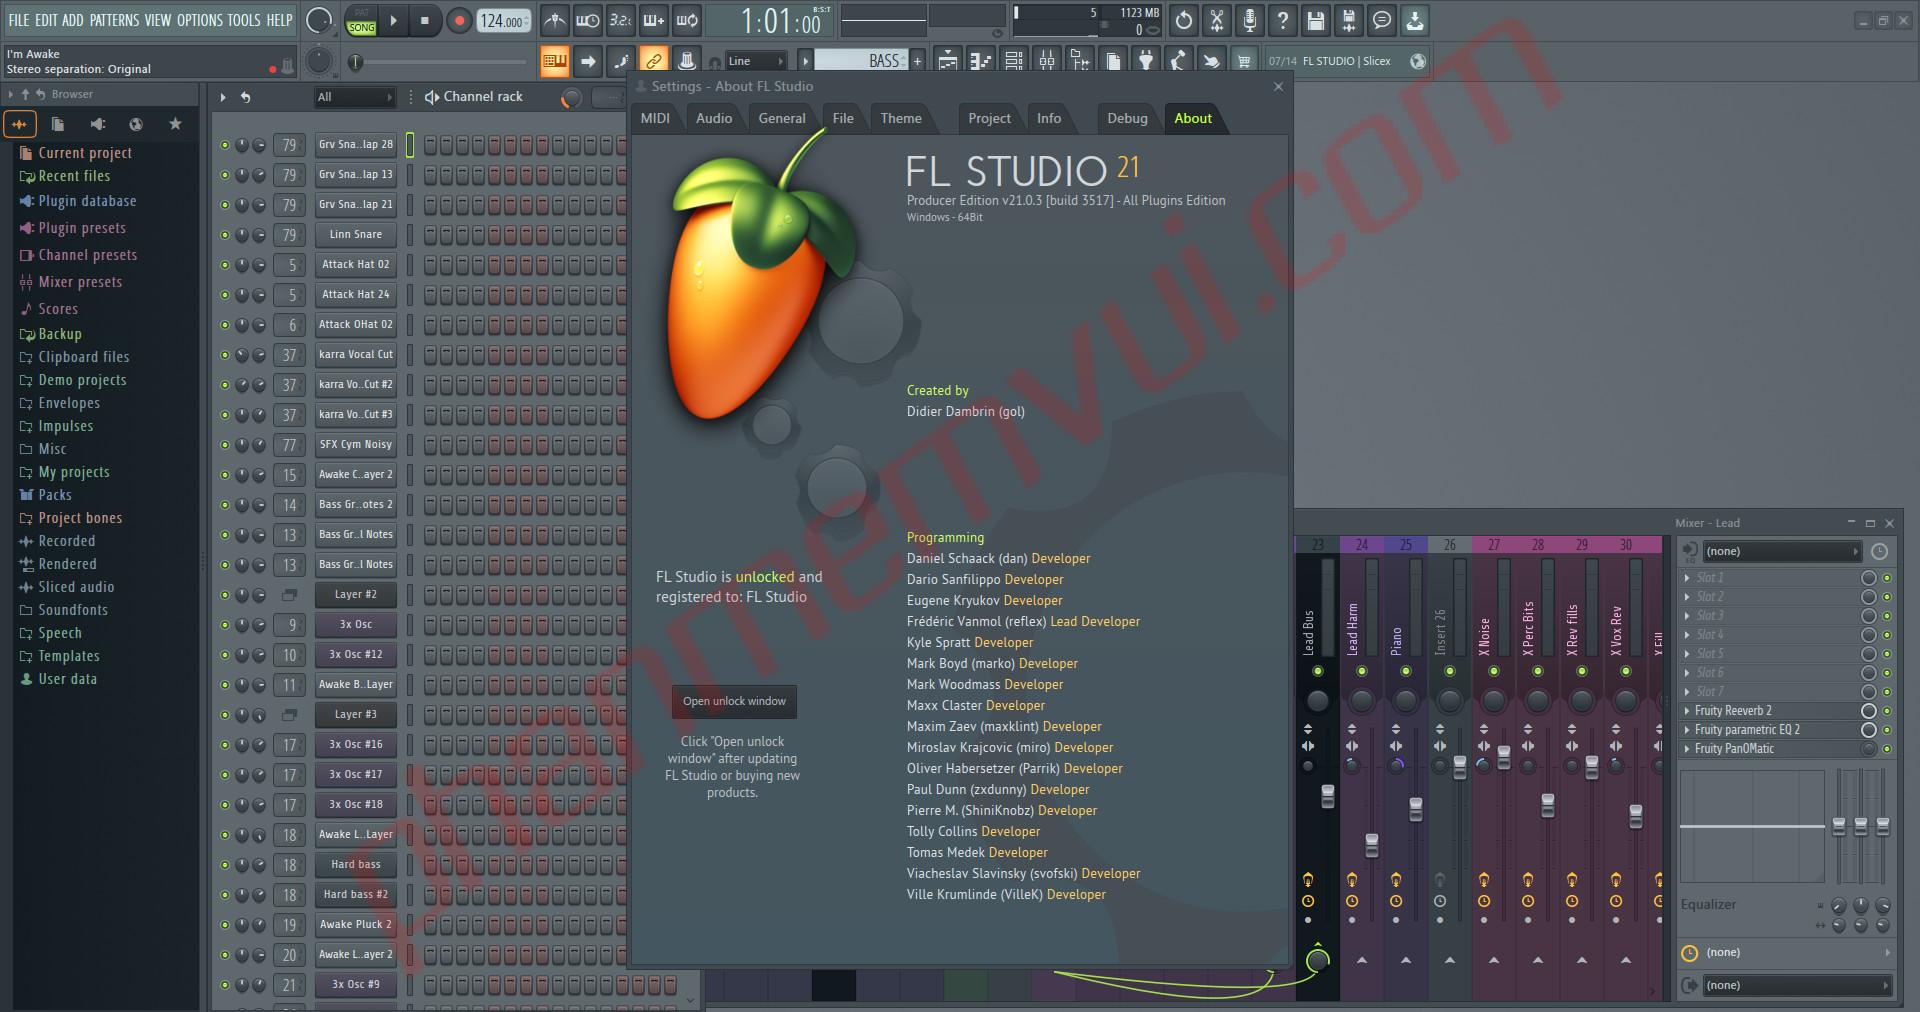
Task: Open the Plugin picker plug icon
Action: [1146, 60]
